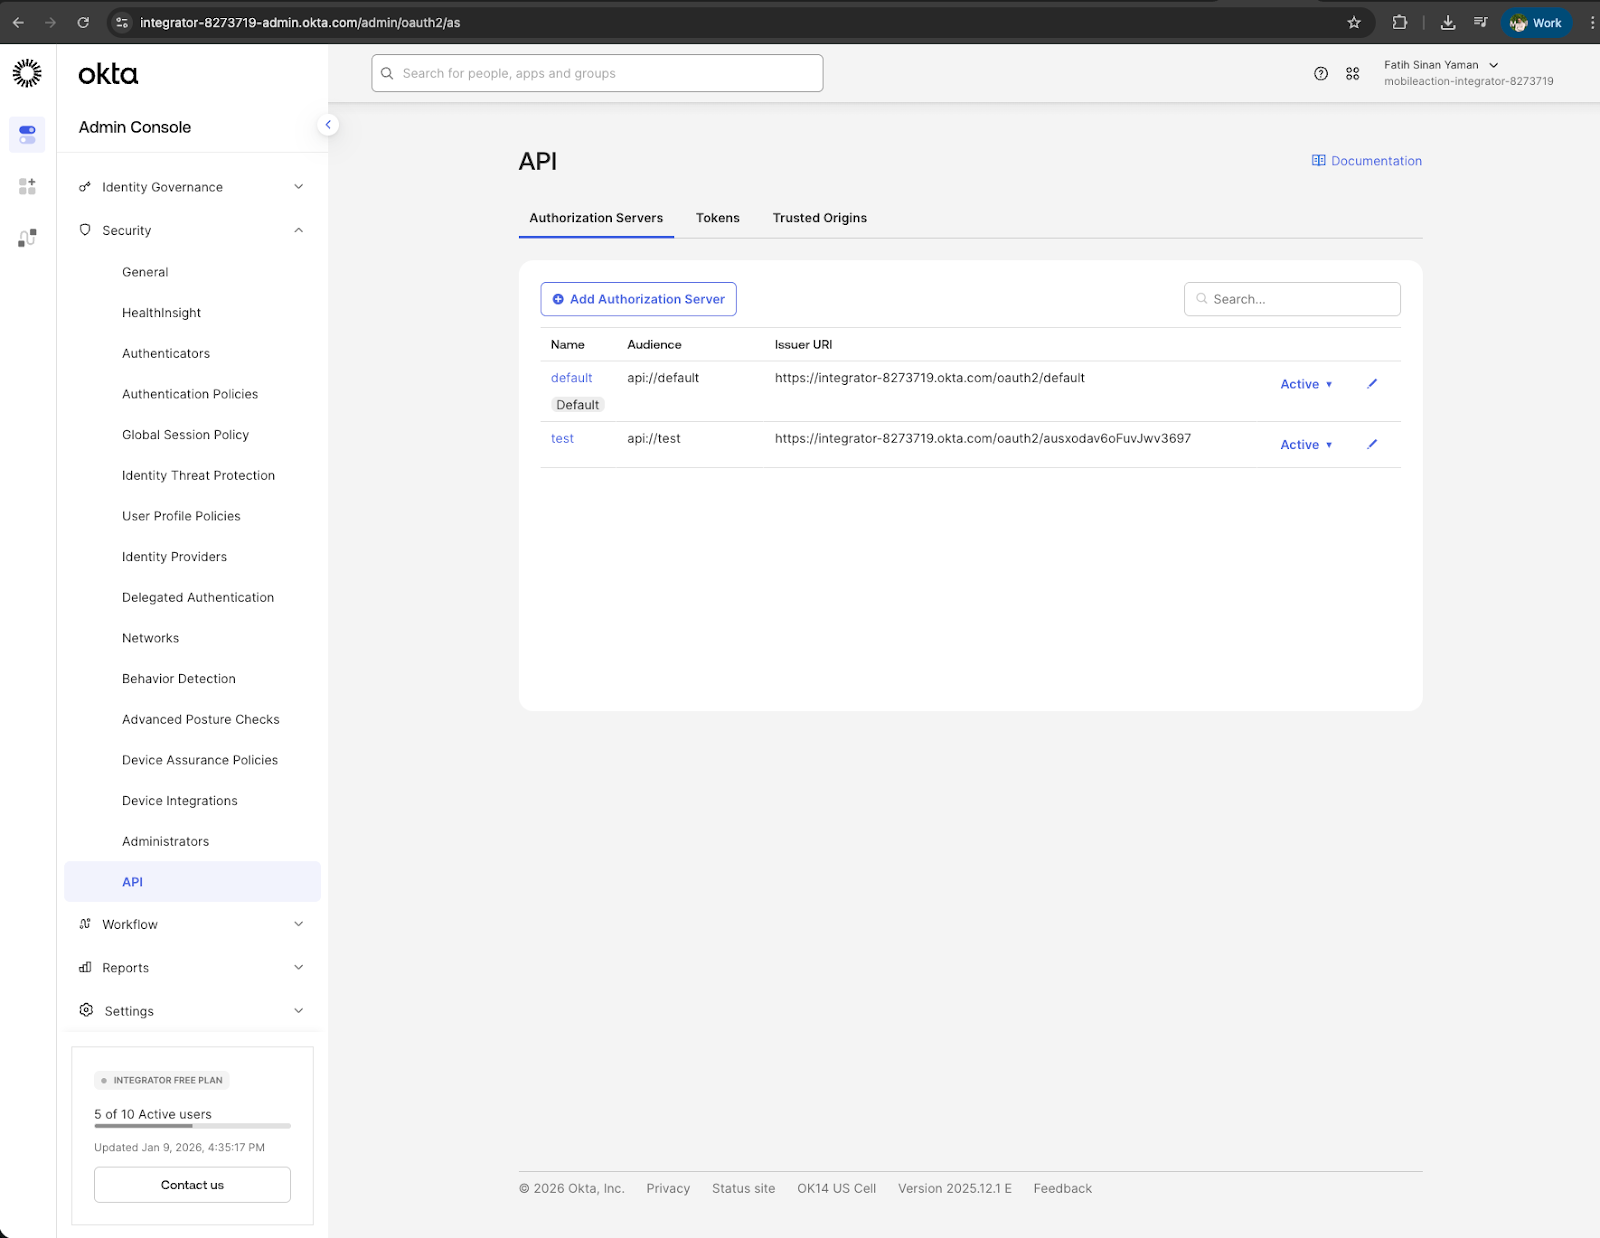This screenshot has height=1238, width=1600.
Task: Open Active status dropdown for test server
Action: click(x=1306, y=445)
